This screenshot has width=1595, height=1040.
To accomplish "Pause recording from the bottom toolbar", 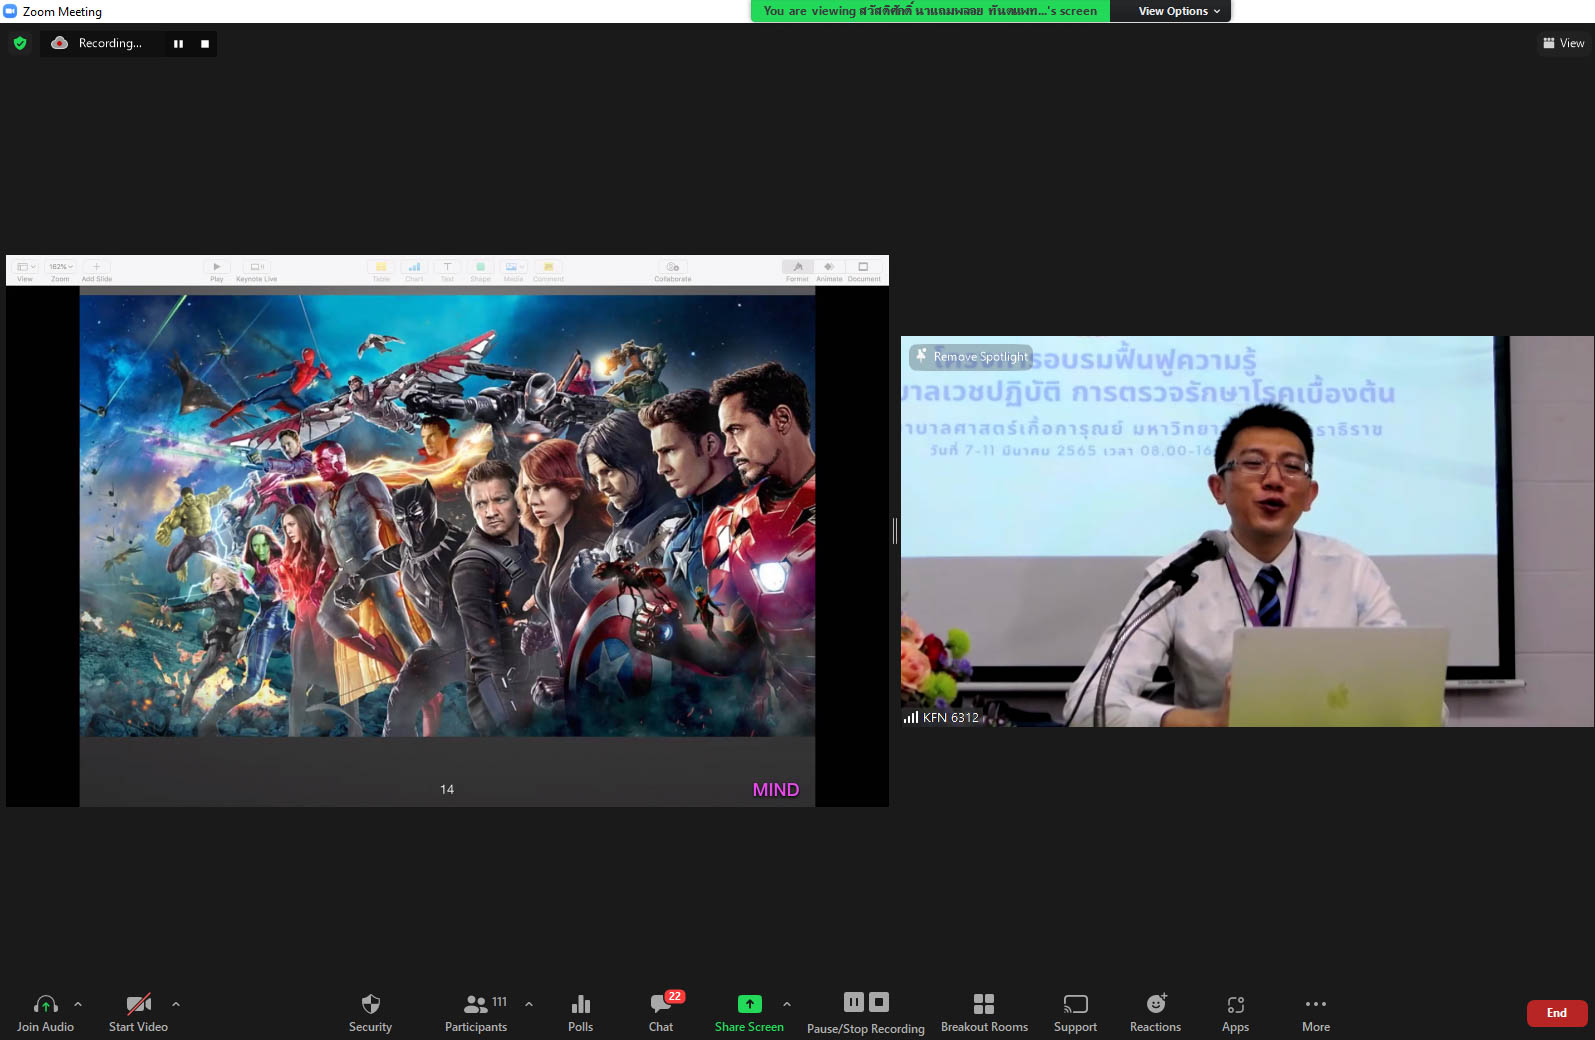I will [854, 1002].
